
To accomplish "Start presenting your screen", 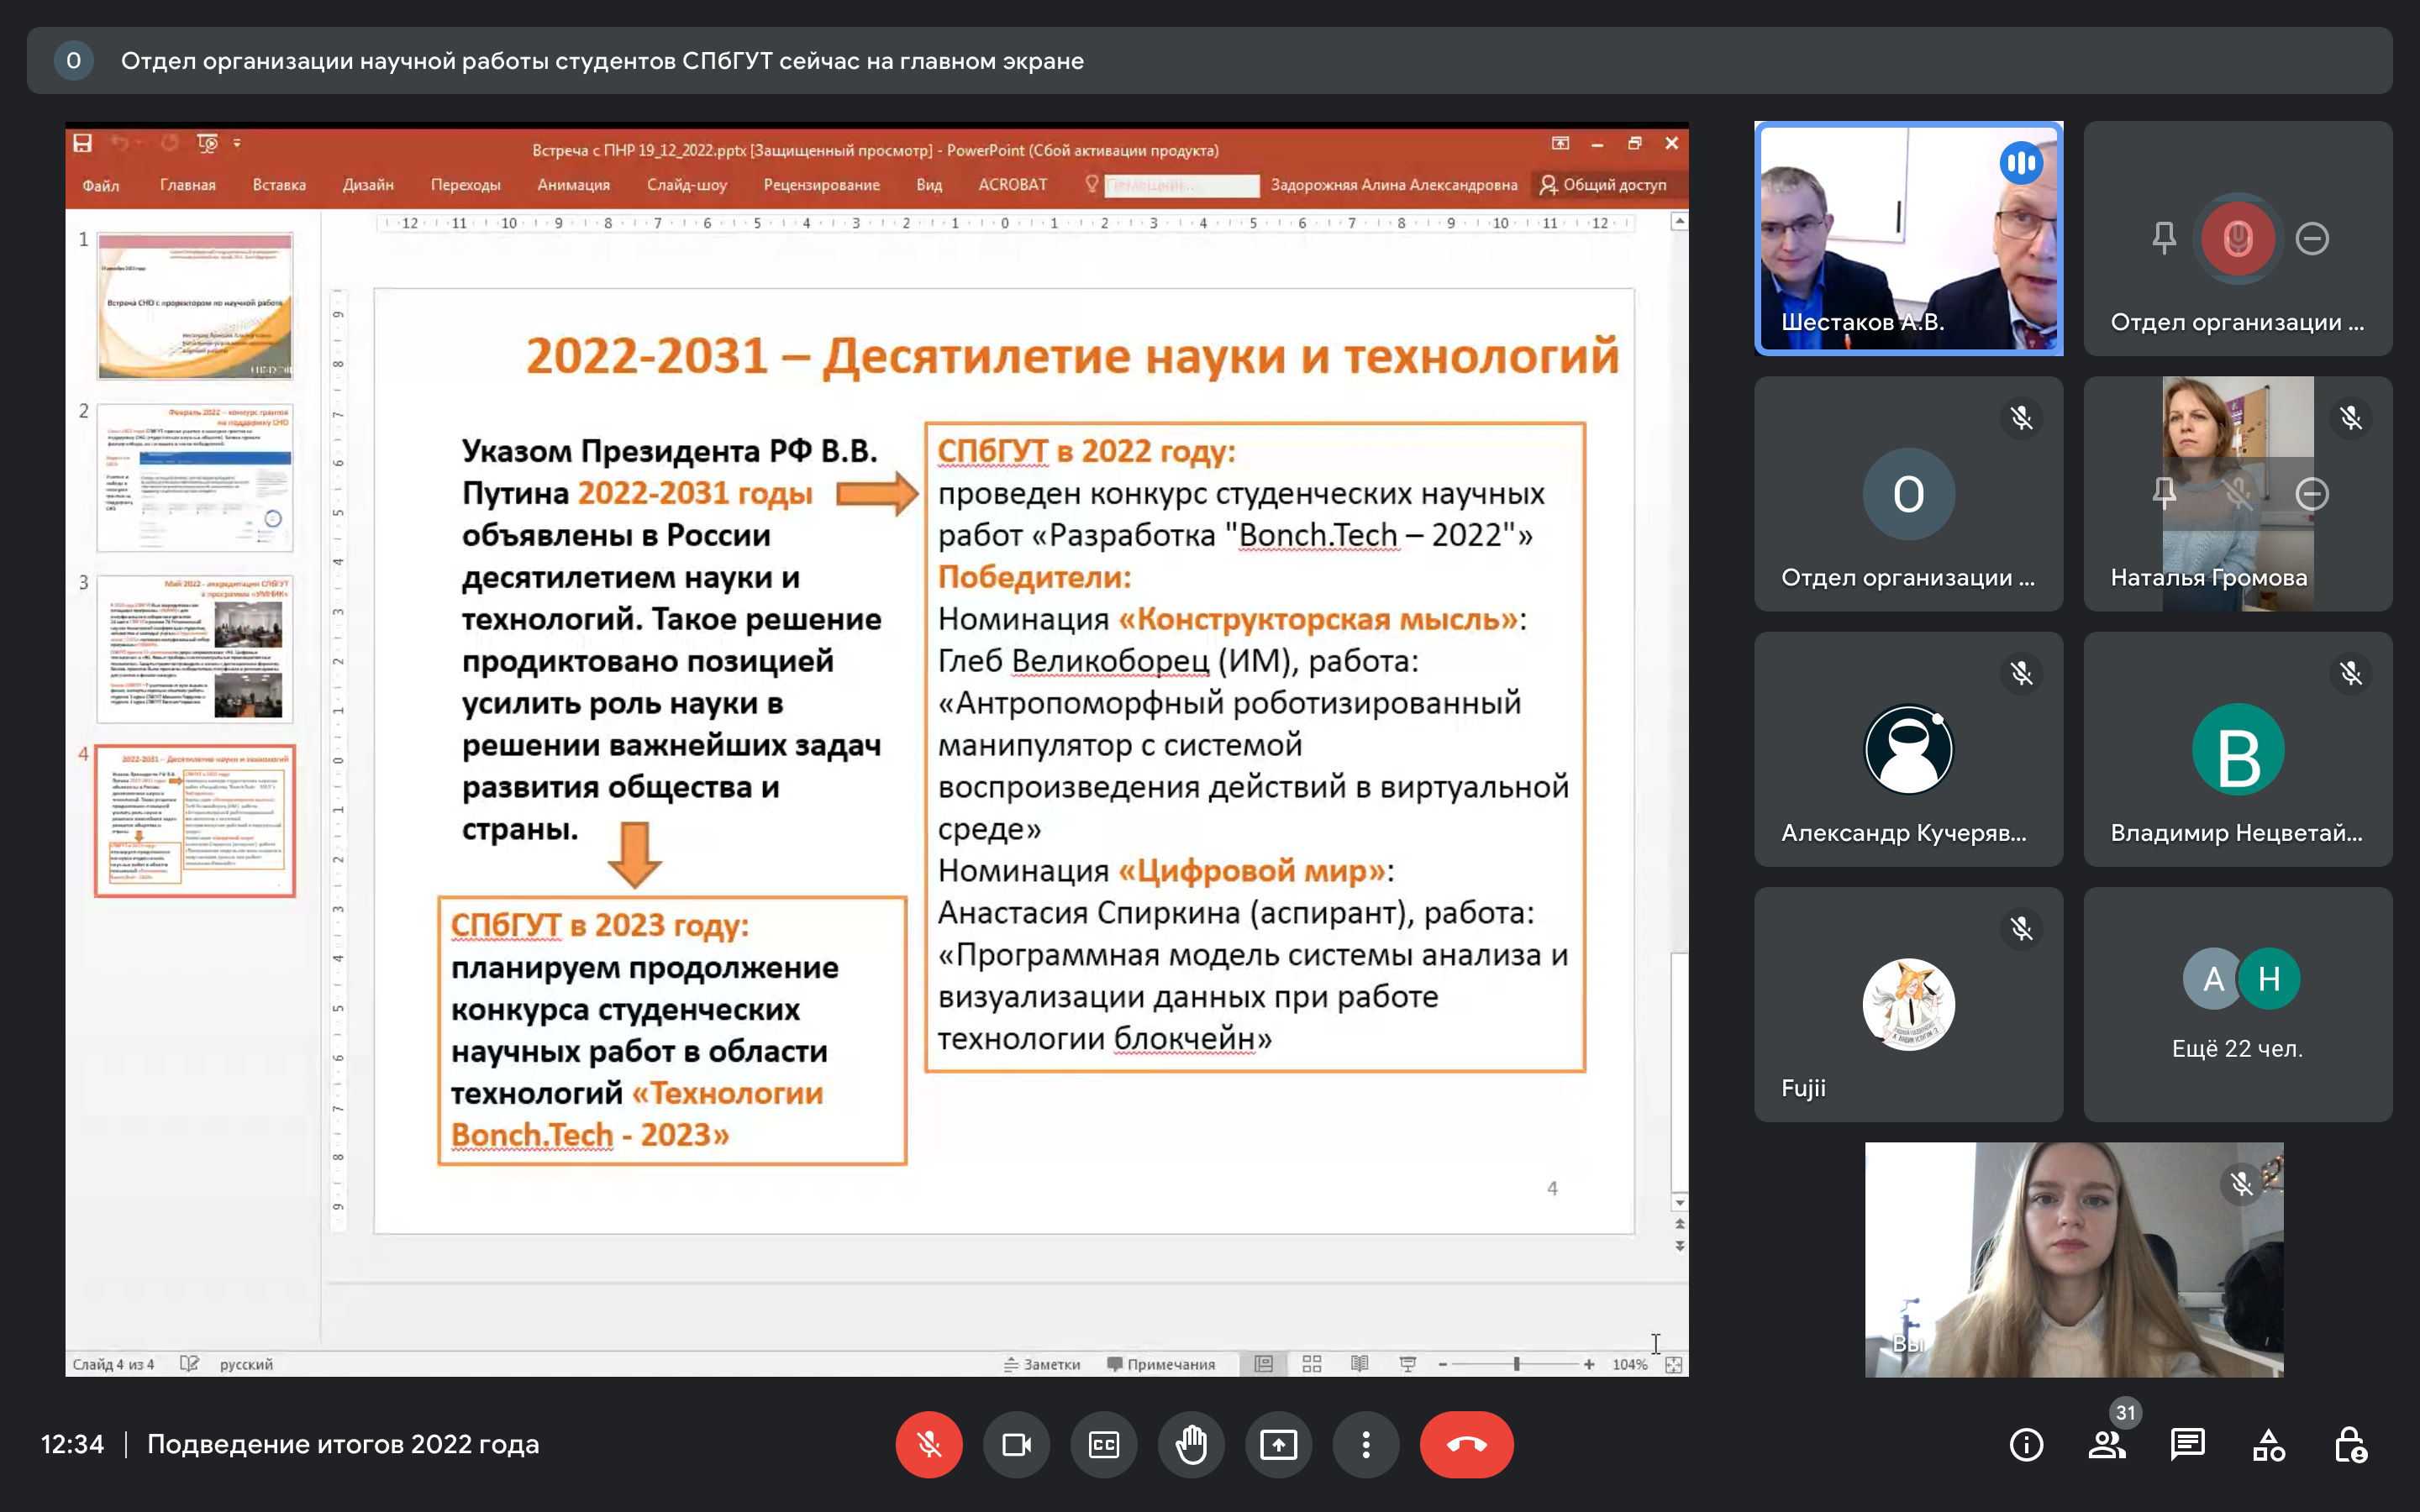I will [1278, 1444].
